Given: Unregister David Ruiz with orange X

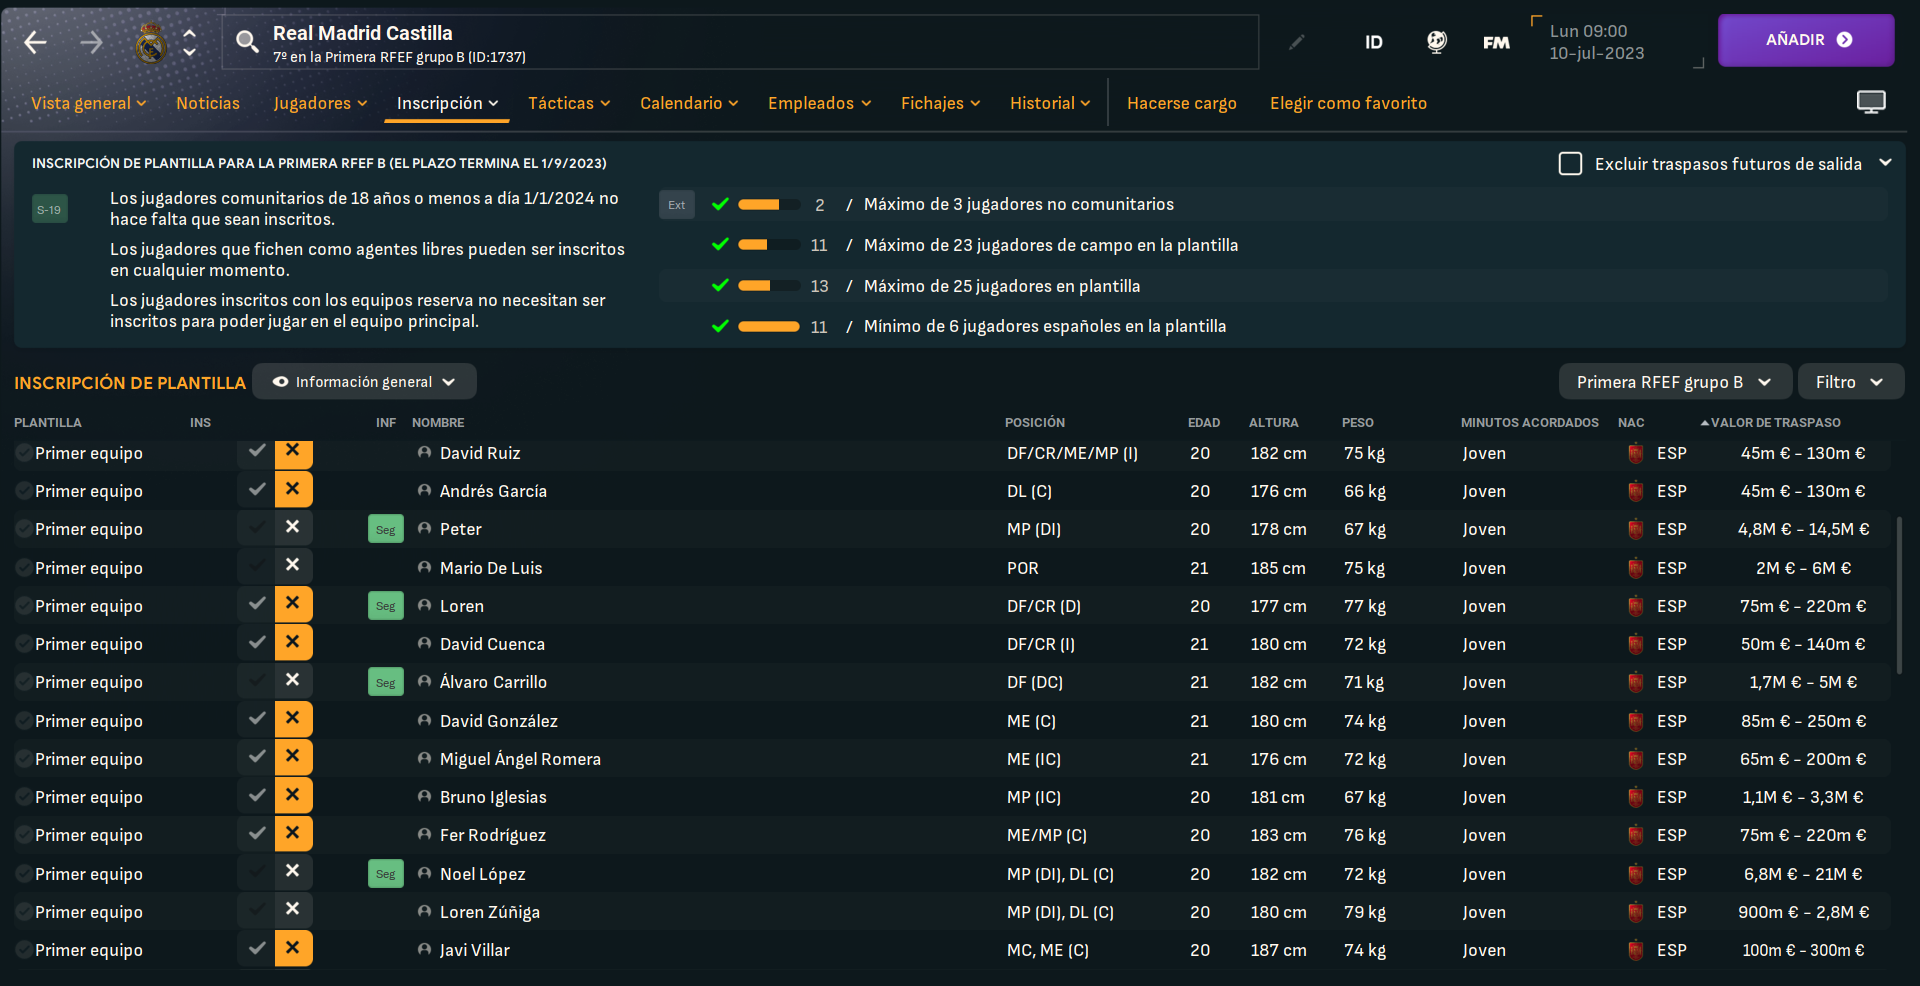Looking at the screenshot, I should click(293, 452).
